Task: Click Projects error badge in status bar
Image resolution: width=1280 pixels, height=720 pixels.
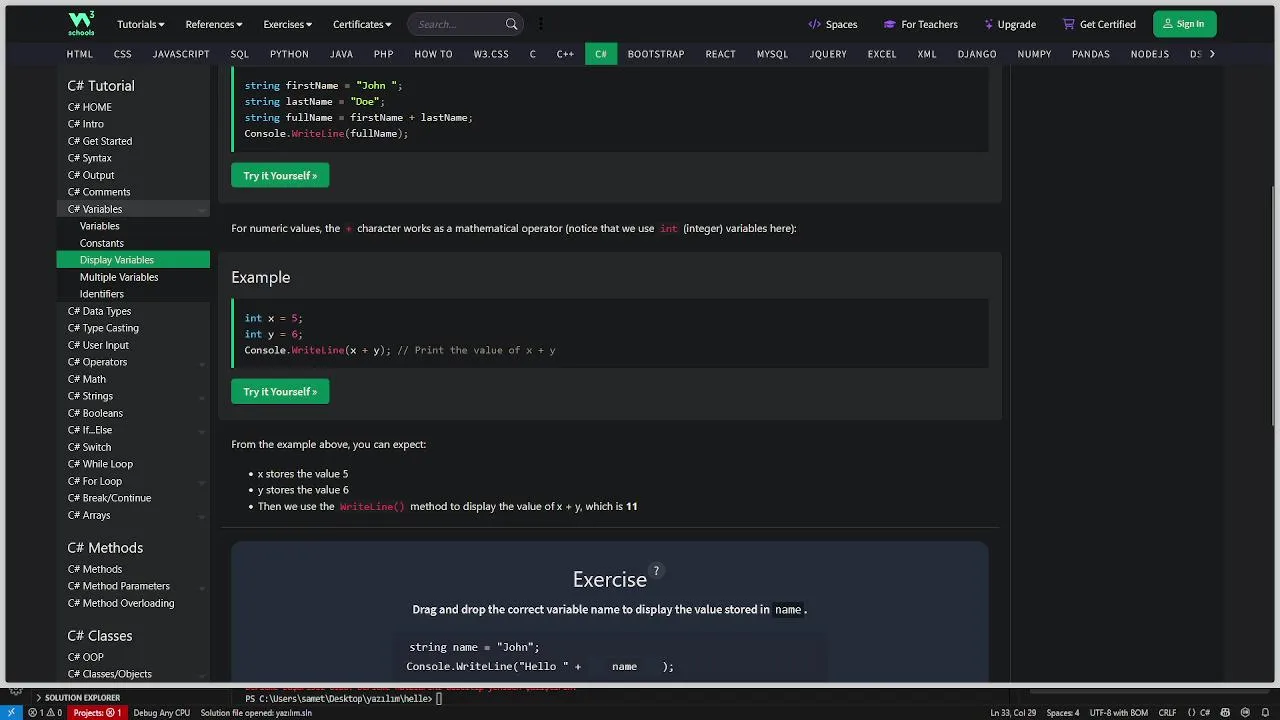Action: click(x=97, y=713)
